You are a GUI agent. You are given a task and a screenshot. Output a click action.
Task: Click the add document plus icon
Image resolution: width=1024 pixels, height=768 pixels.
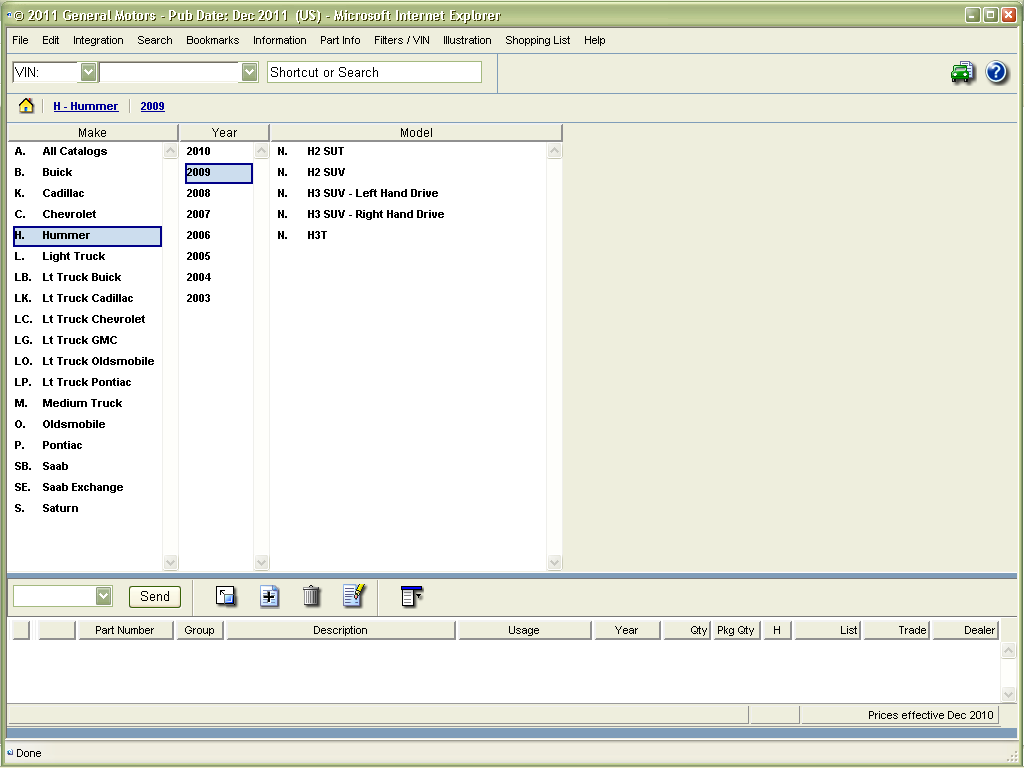pos(269,596)
